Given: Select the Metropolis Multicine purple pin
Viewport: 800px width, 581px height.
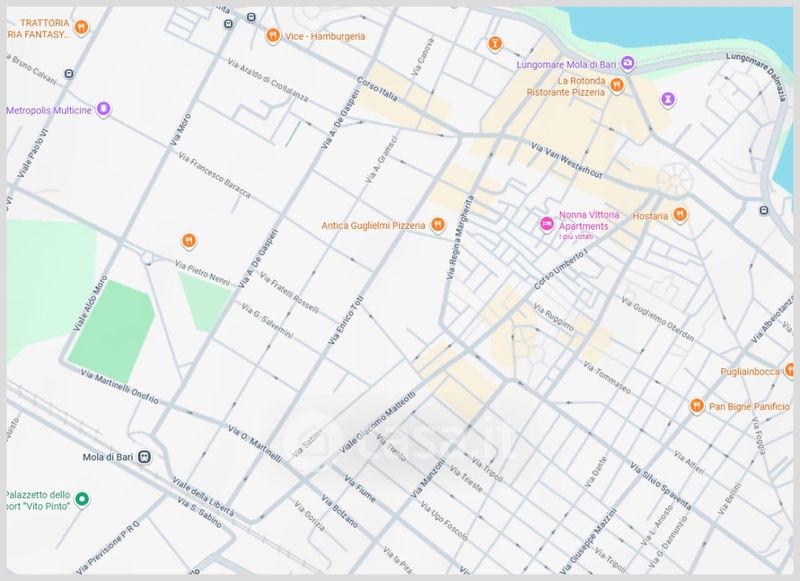Looking at the screenshot, I should pos(103,109).
